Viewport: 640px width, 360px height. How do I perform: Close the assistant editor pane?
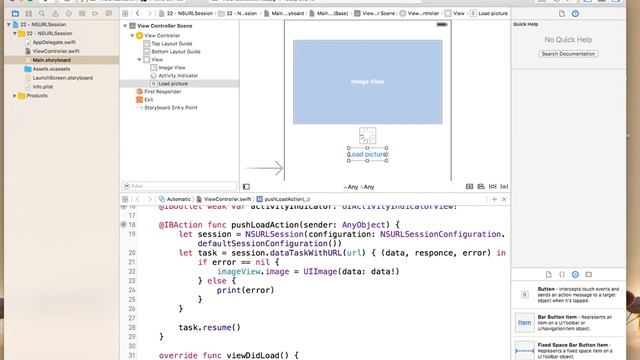(x=504, y=199)
